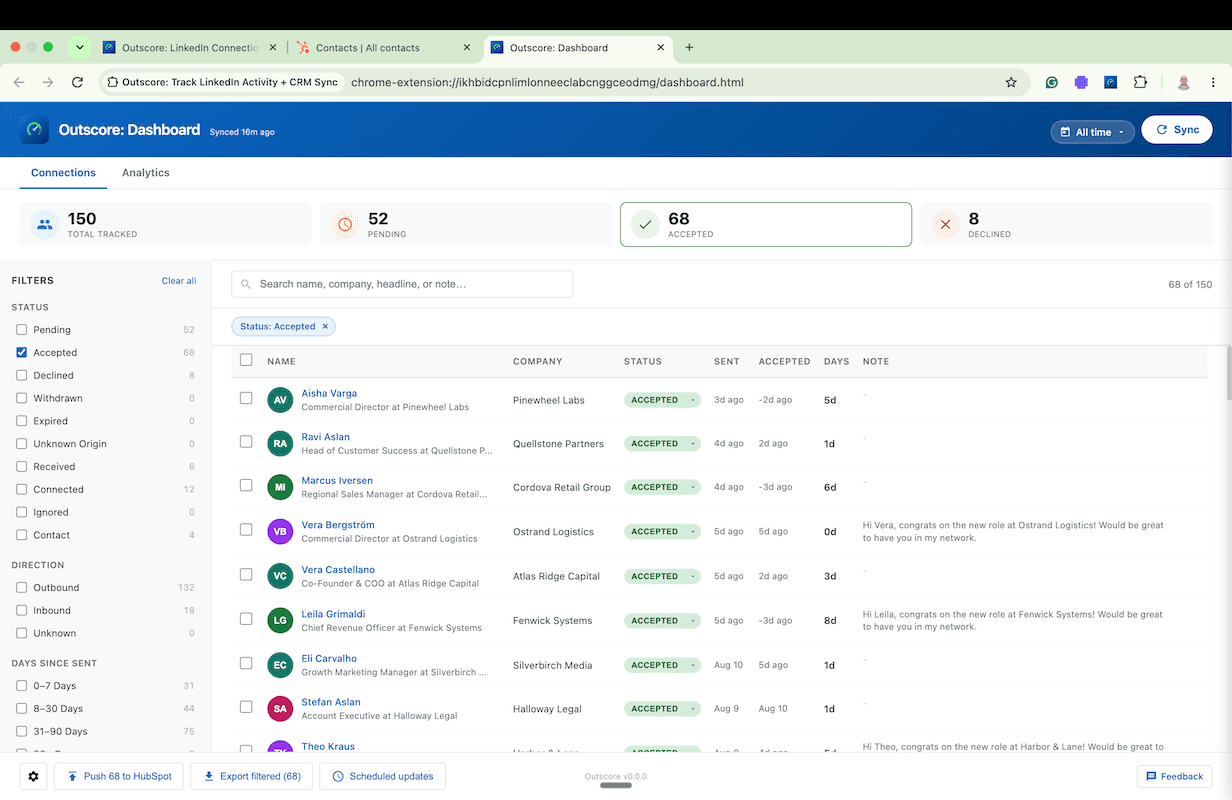This screenshot has height=800, width=1232.
Task: Check the Connected status filter
Action: [22, 490]
